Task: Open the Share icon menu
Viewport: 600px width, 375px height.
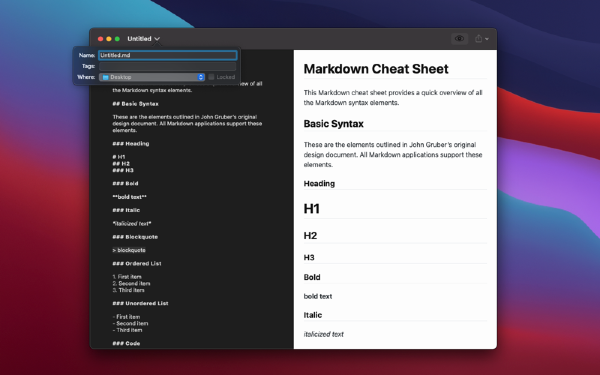Action: tap(478, 39)
